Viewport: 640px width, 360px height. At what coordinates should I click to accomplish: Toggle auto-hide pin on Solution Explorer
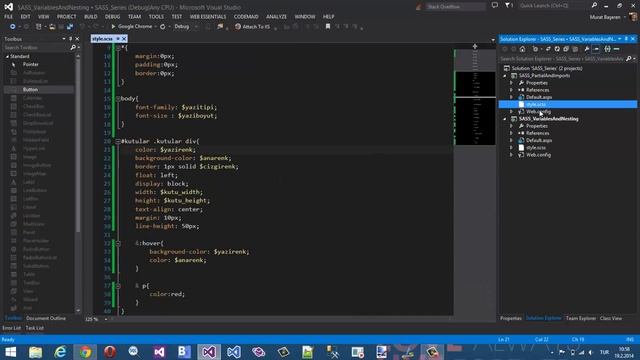(x=626, y=39)
